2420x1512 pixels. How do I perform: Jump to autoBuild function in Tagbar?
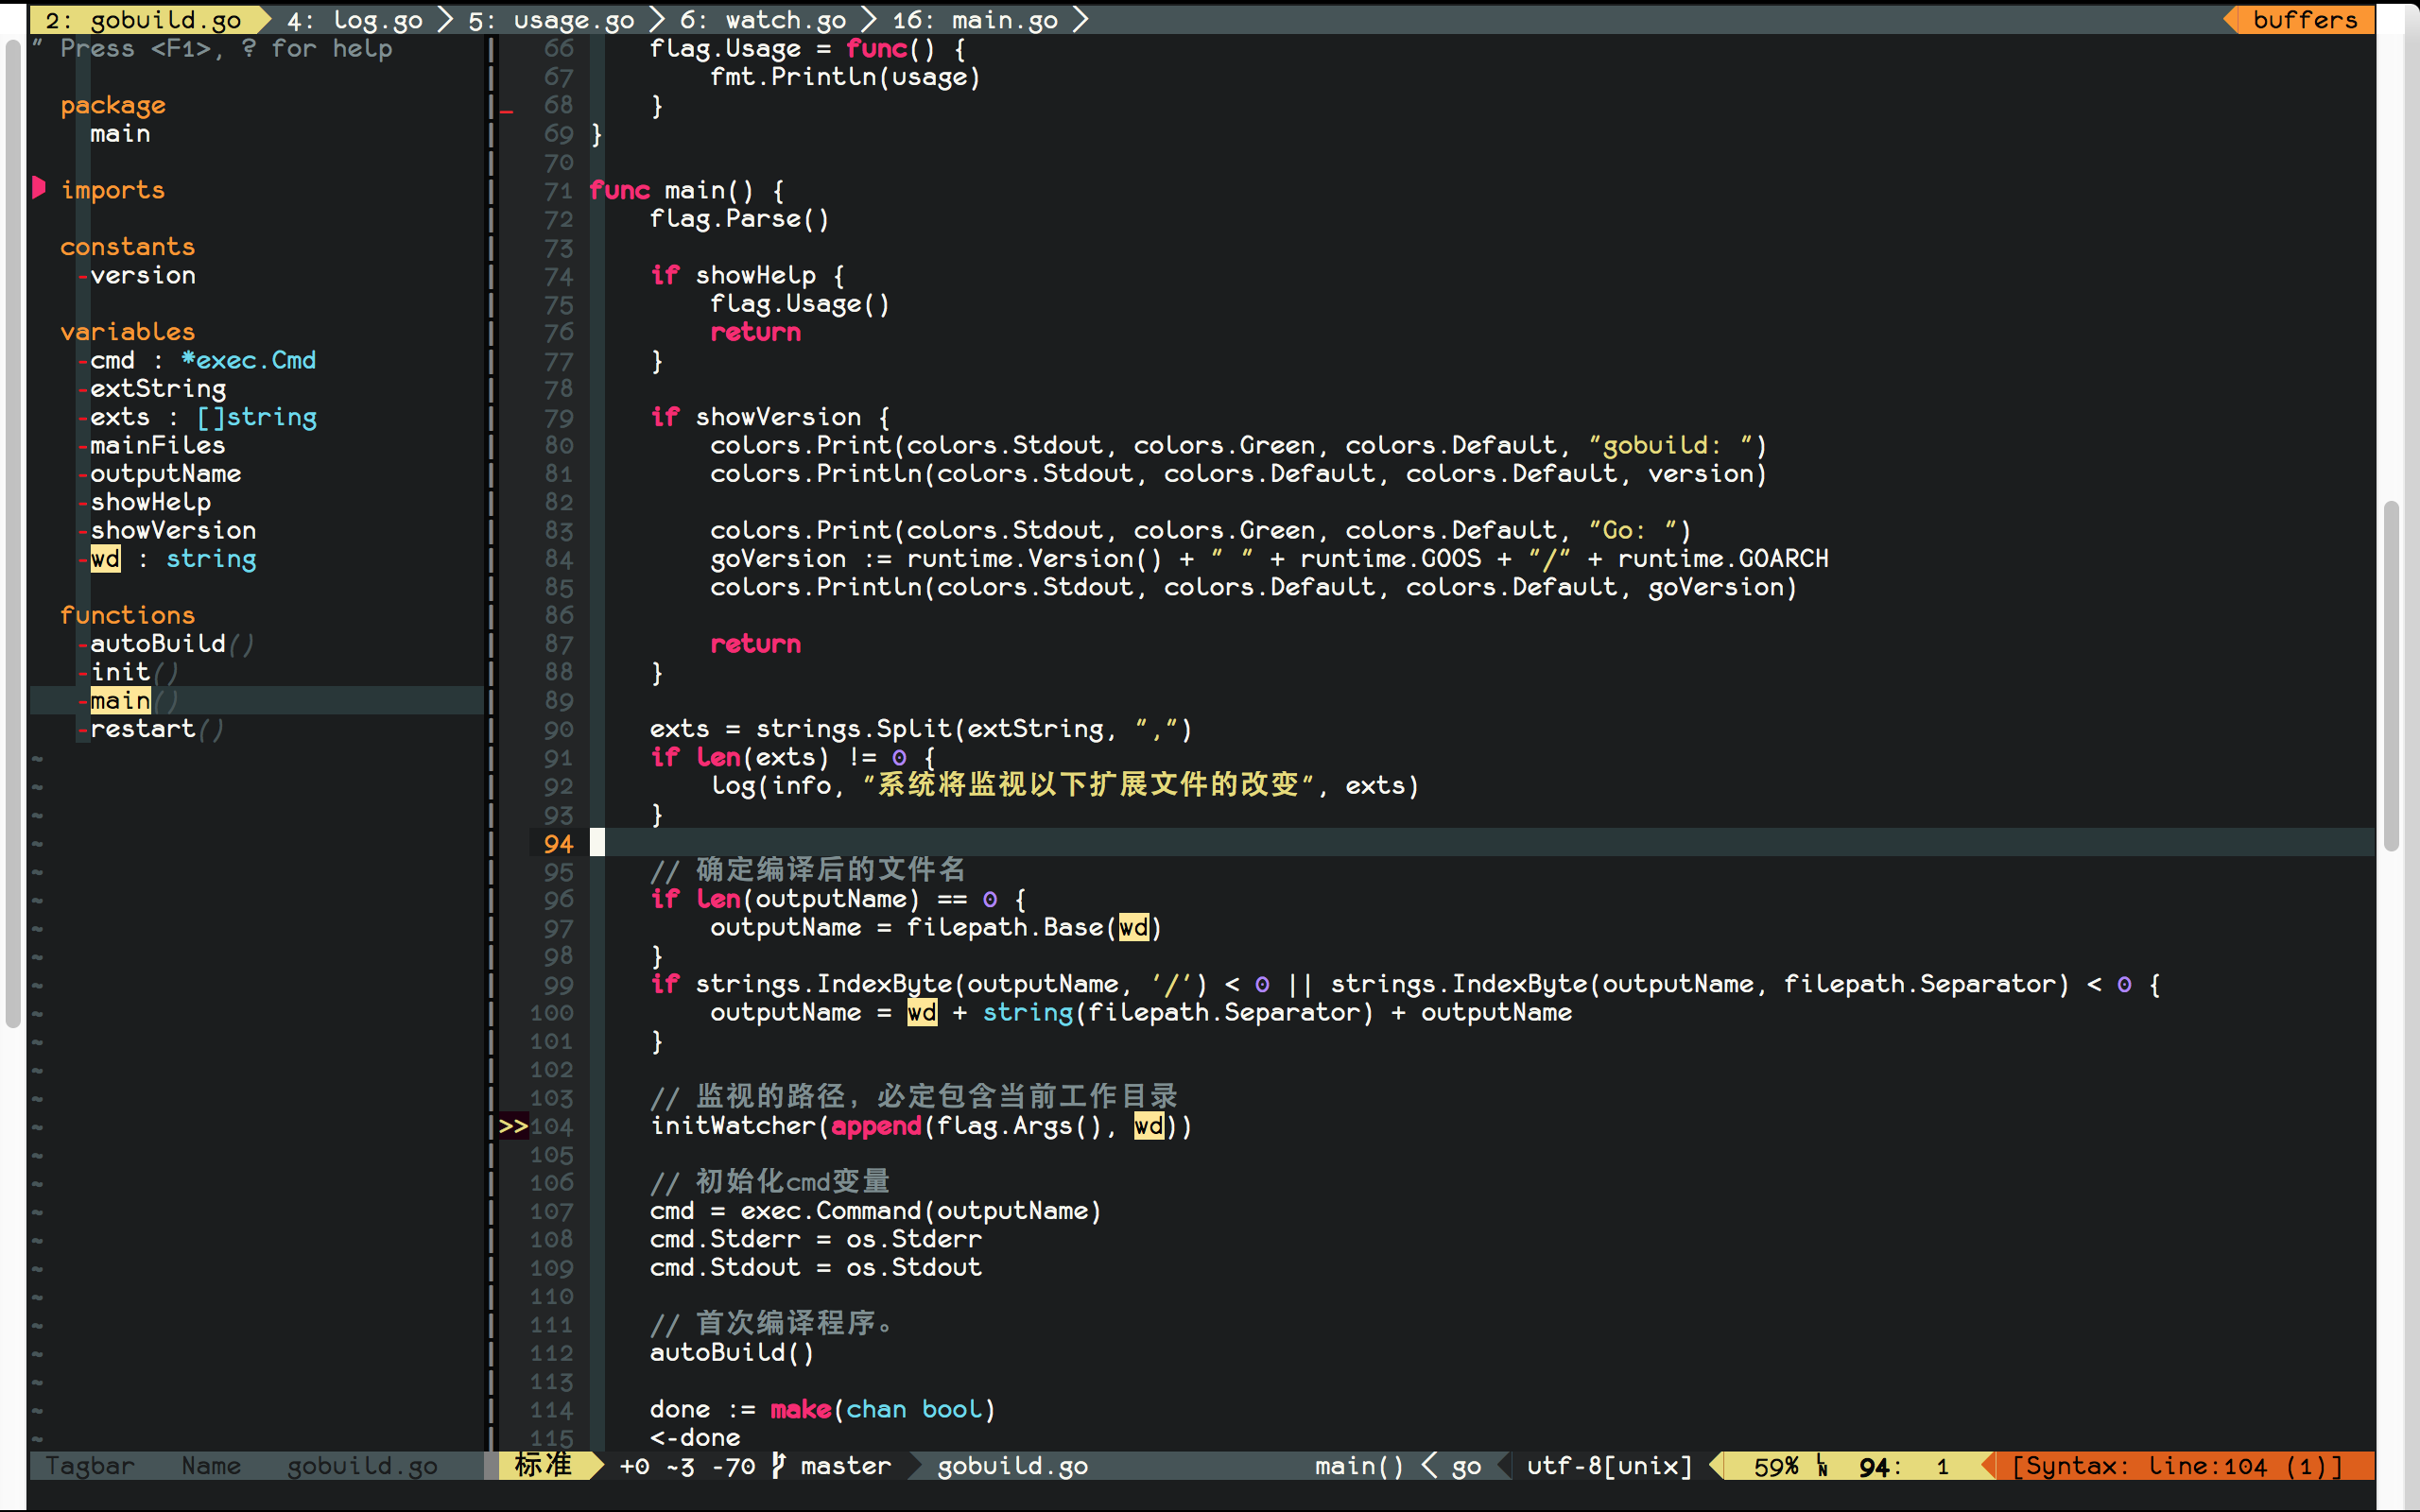(158, 643)
